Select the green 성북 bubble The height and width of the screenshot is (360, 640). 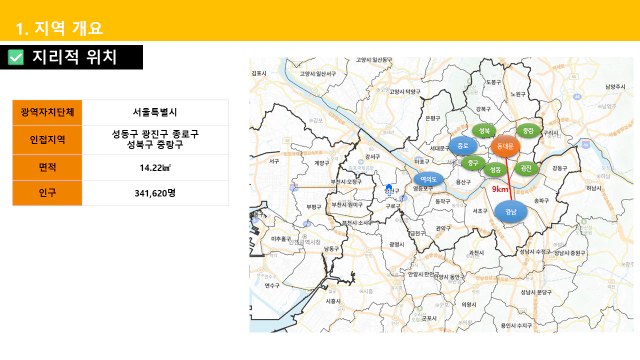point(484,131)
